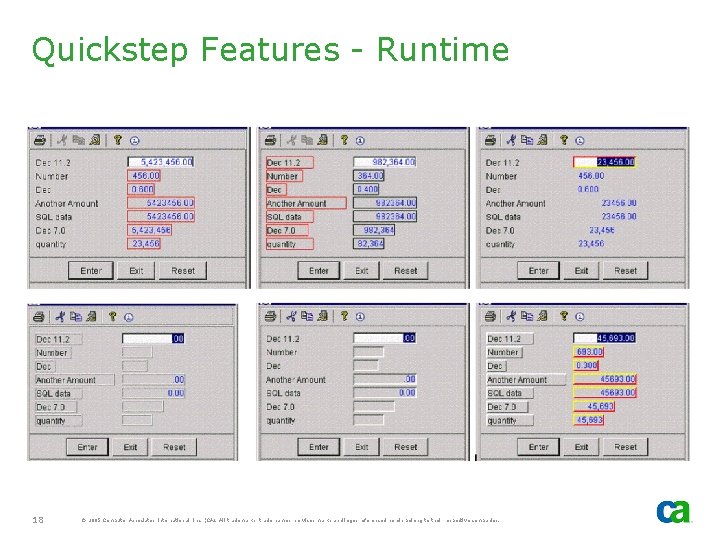The image size is (720, 540).
Task: Click Enter button in 982,364.00 window
Action: tap(319, 270)
